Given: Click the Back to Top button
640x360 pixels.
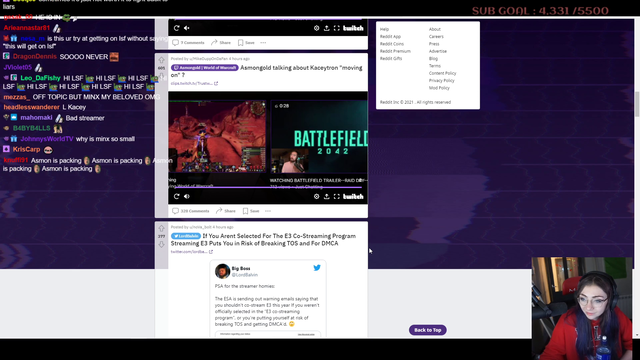Looking at the screenshot, I should (428, 330).
